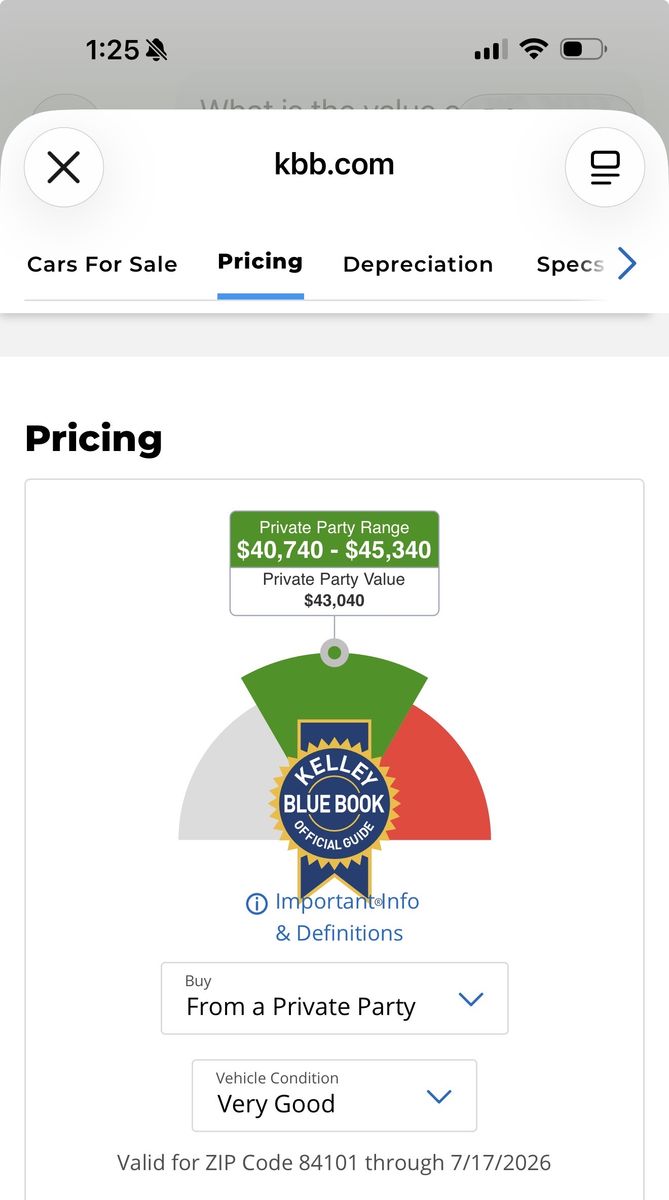This screenshot has height=1200, width=669.
Task: Select the Specs tab
Action: point(570,264)
